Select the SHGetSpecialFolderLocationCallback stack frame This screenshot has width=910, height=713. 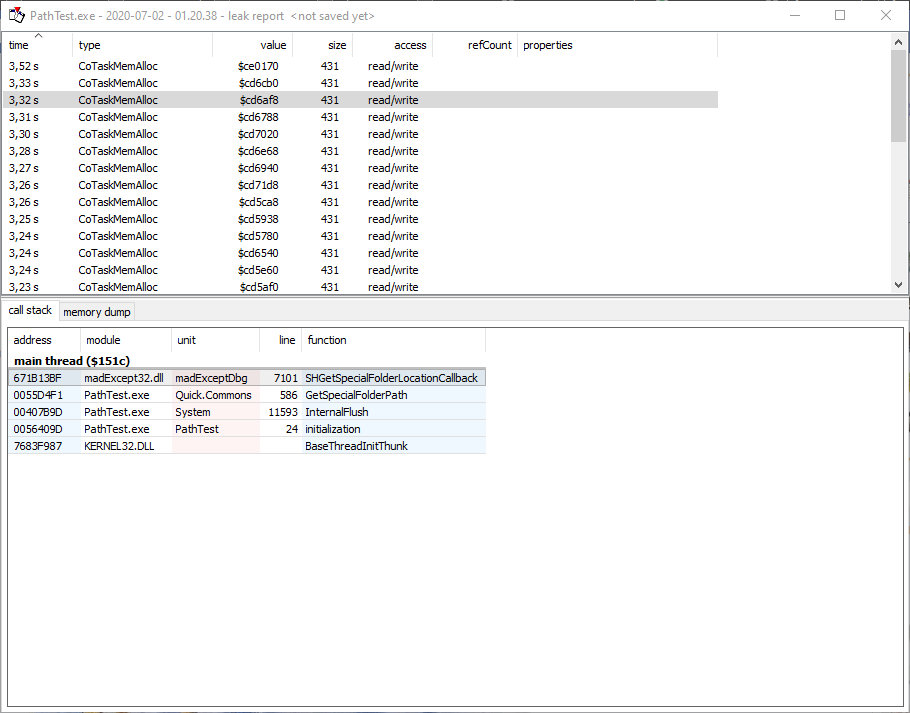[247, 378]
